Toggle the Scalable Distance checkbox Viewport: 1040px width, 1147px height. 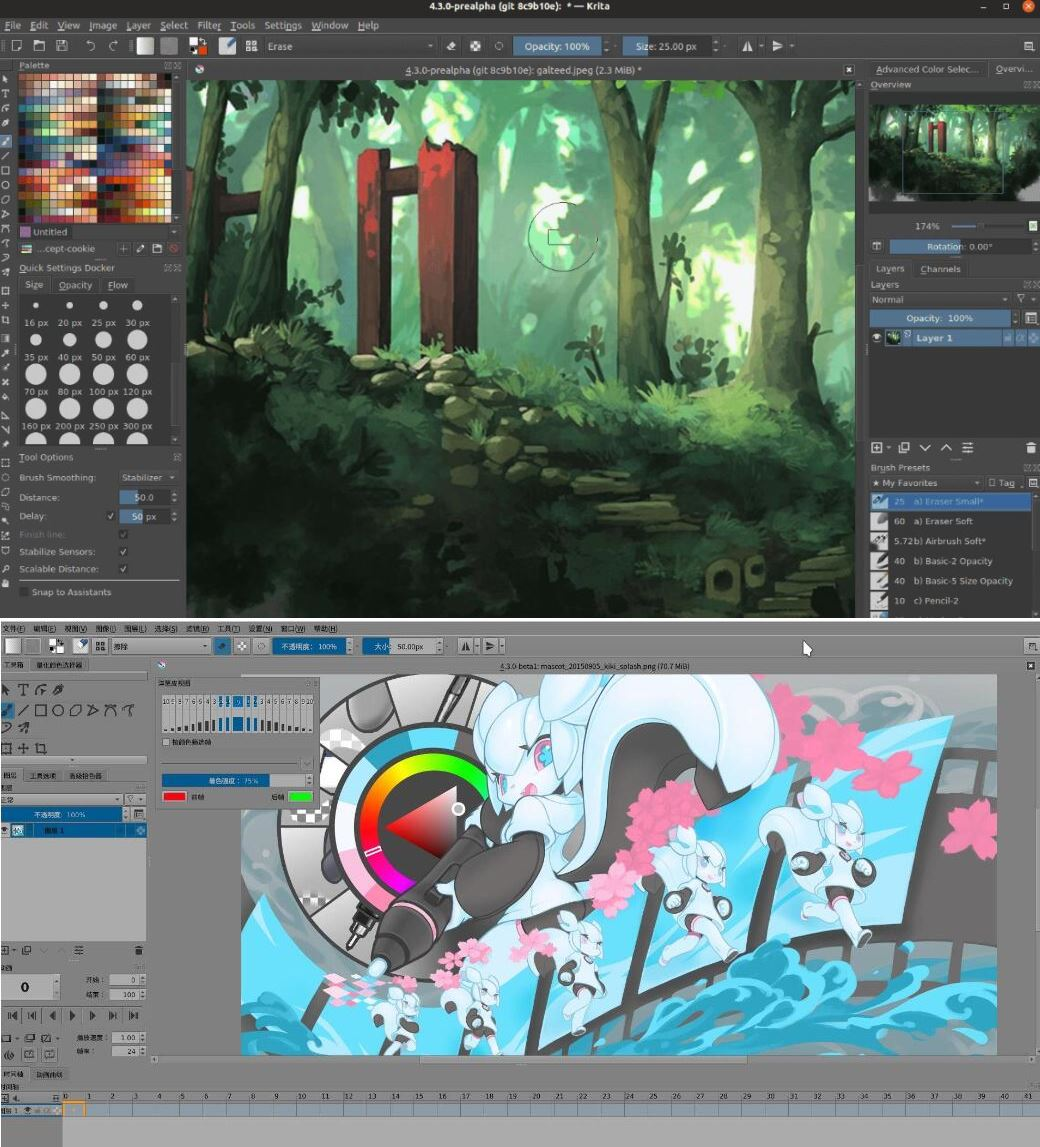(x=123, y=568)
